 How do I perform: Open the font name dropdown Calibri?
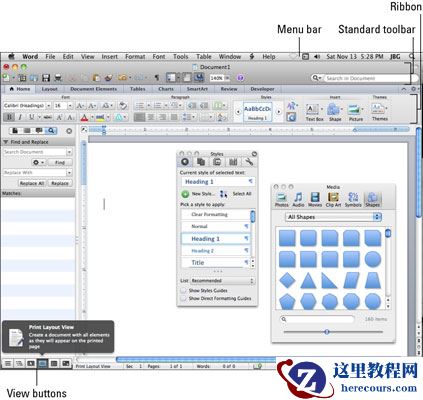[48, 106]
